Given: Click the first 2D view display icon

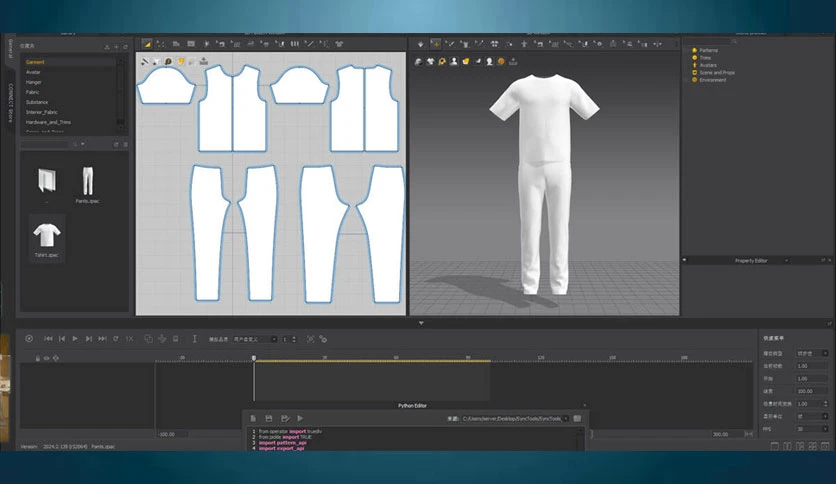Looking at the screenshot, I should click(145, 62).
